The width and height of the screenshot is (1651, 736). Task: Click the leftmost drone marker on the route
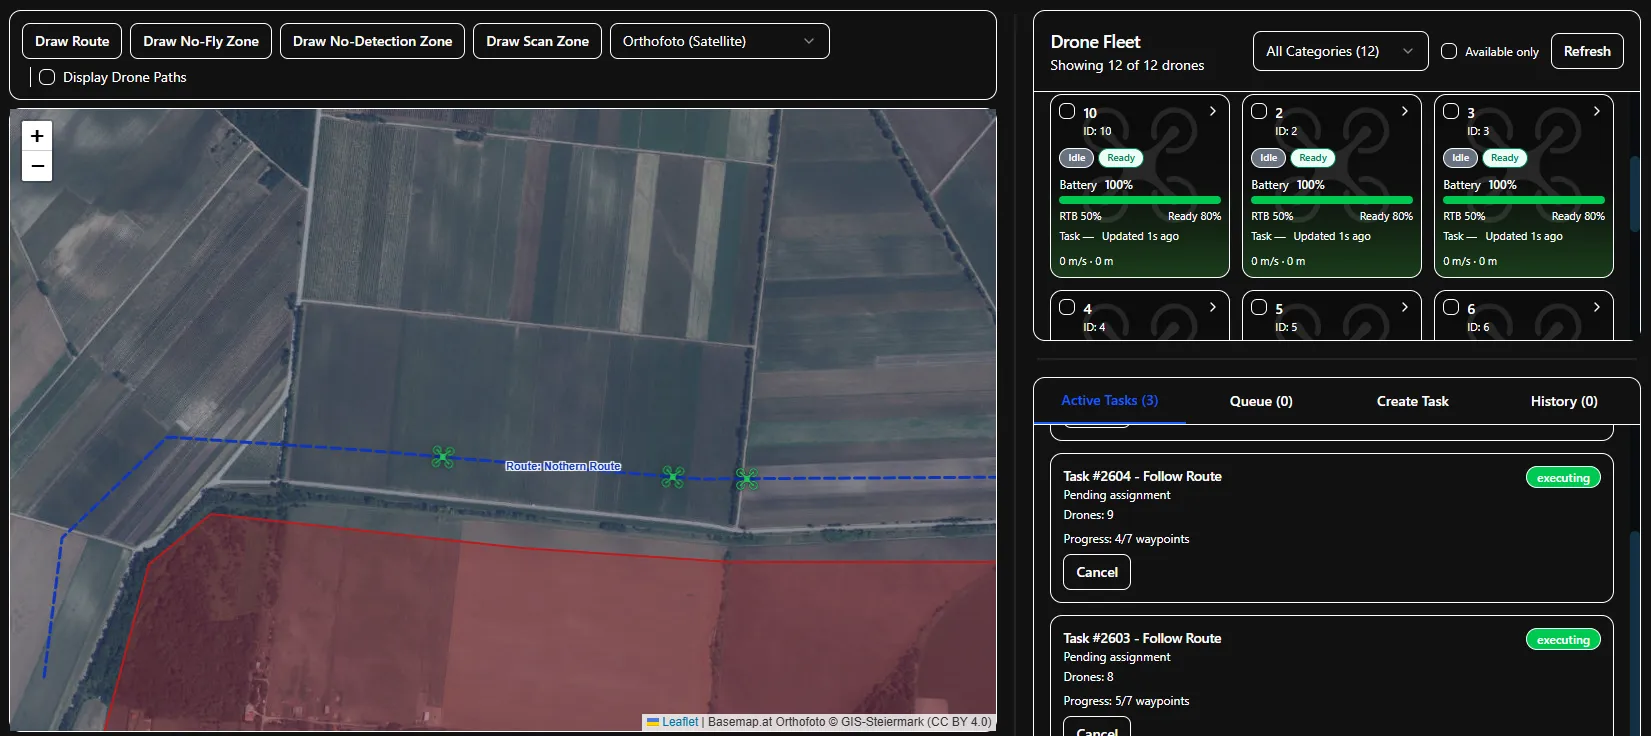[x=443, y=457]
